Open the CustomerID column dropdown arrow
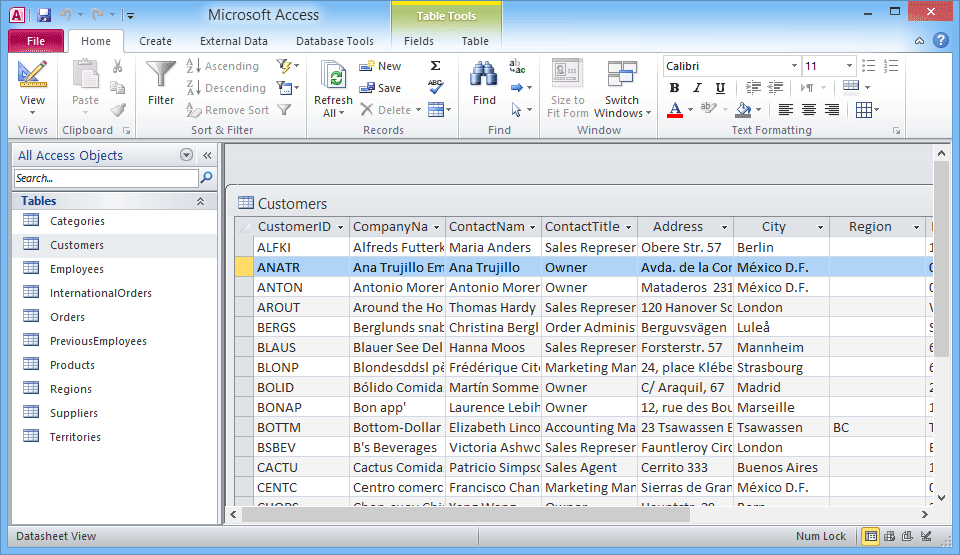960x555 pixels. (340, 227)
